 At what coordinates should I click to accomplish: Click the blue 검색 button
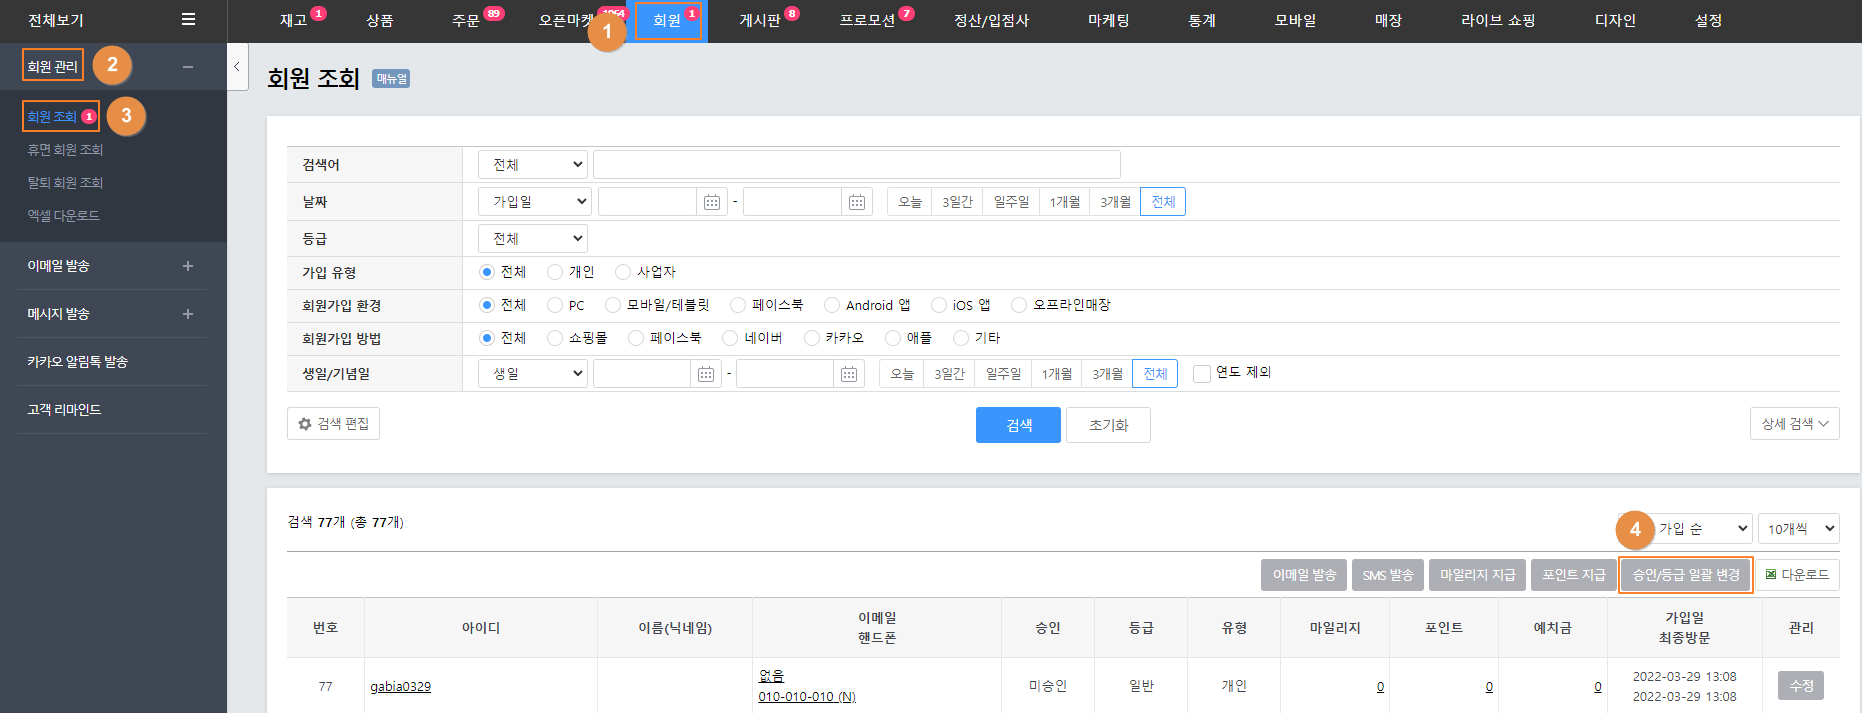click(x=1018, y=425)
